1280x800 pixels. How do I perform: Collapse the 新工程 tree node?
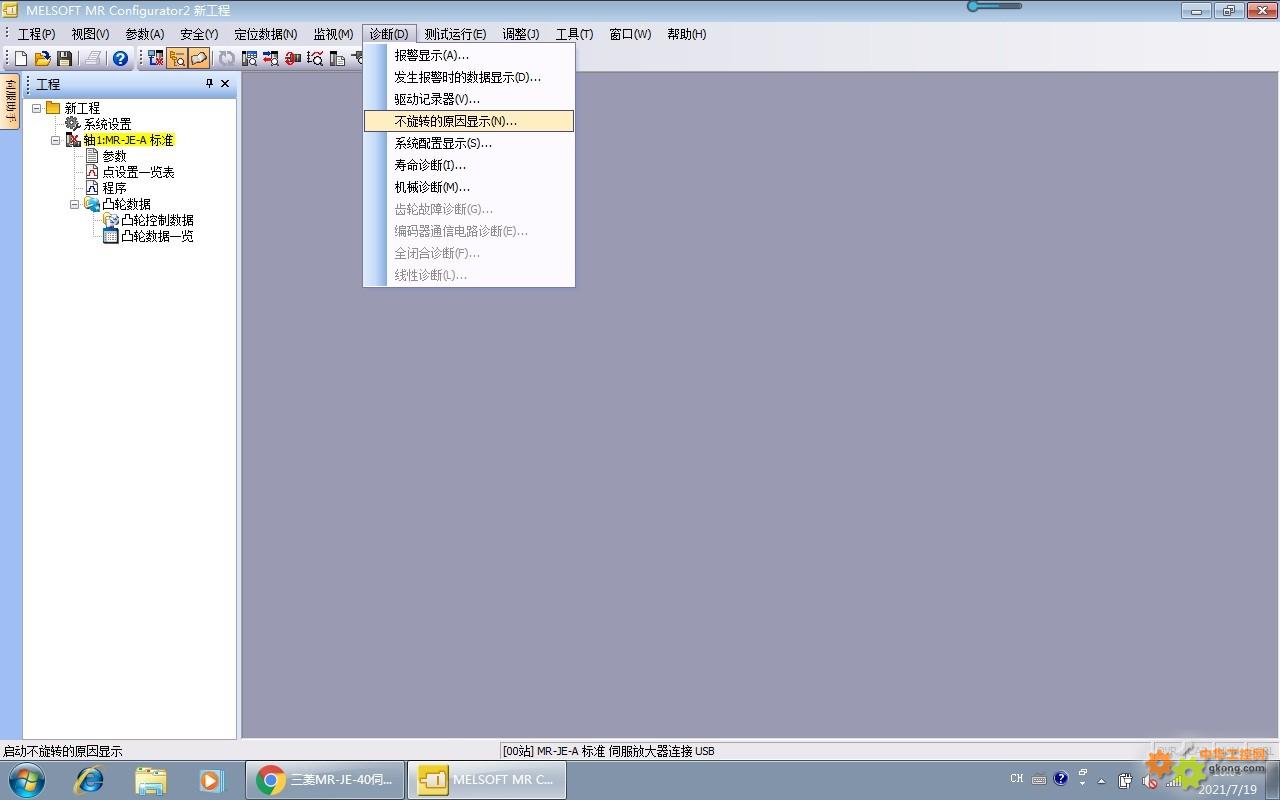[x=37, y=108]
